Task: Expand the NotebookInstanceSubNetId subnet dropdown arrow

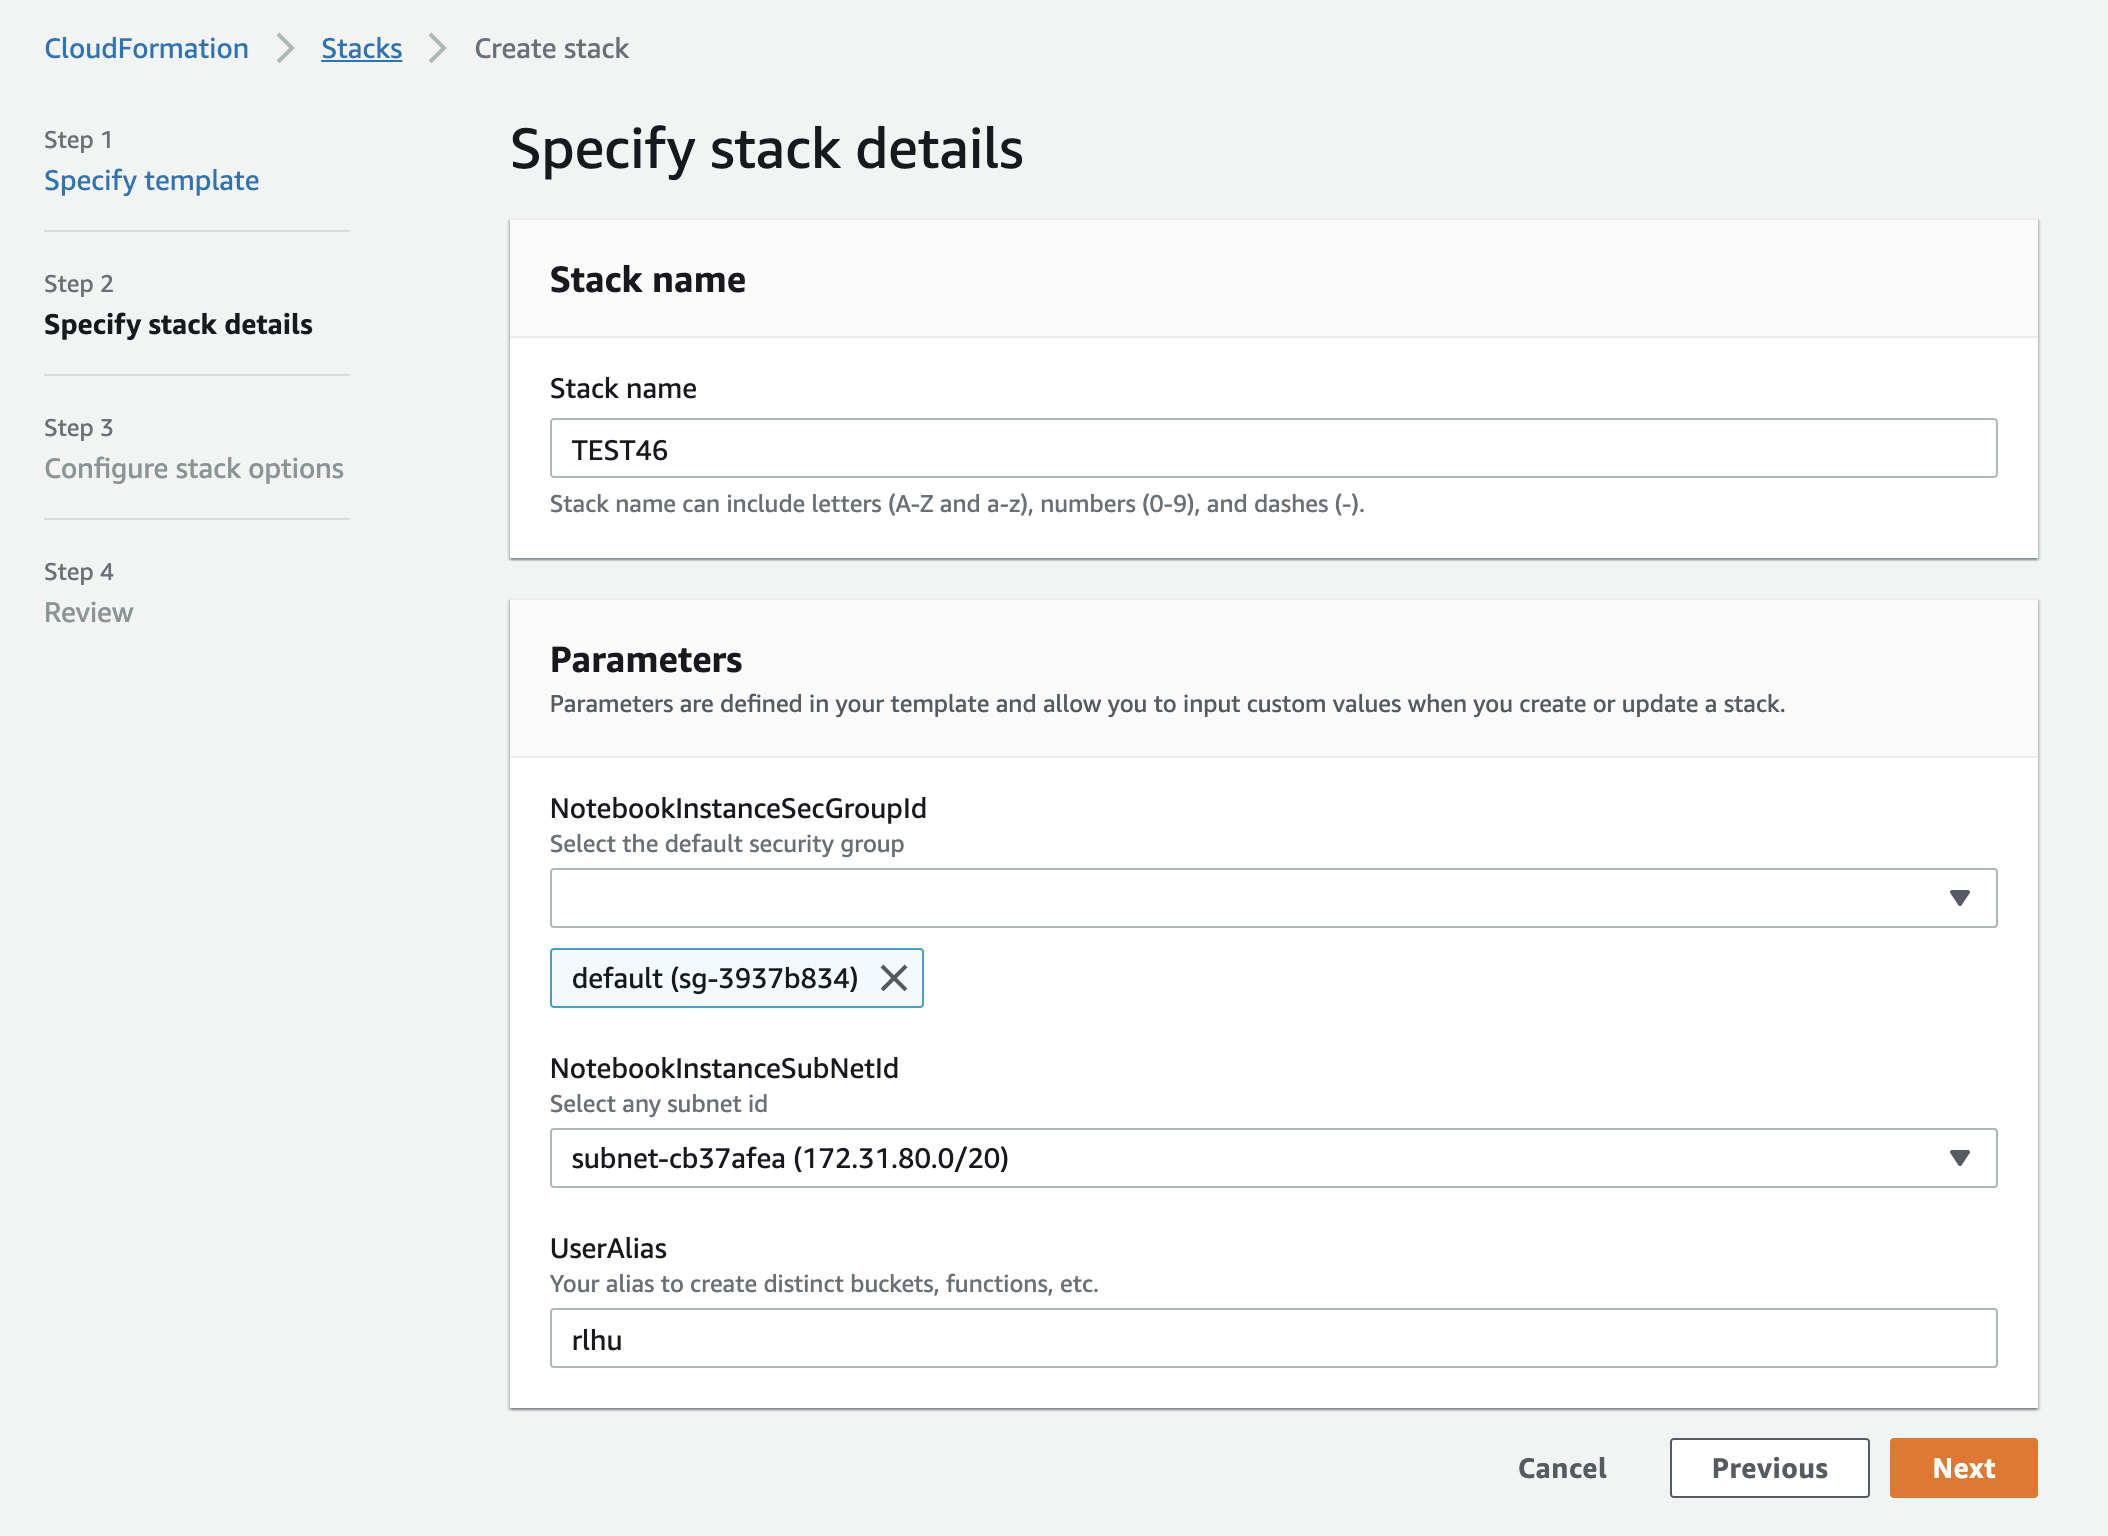Action: tap(1959, 1158)
